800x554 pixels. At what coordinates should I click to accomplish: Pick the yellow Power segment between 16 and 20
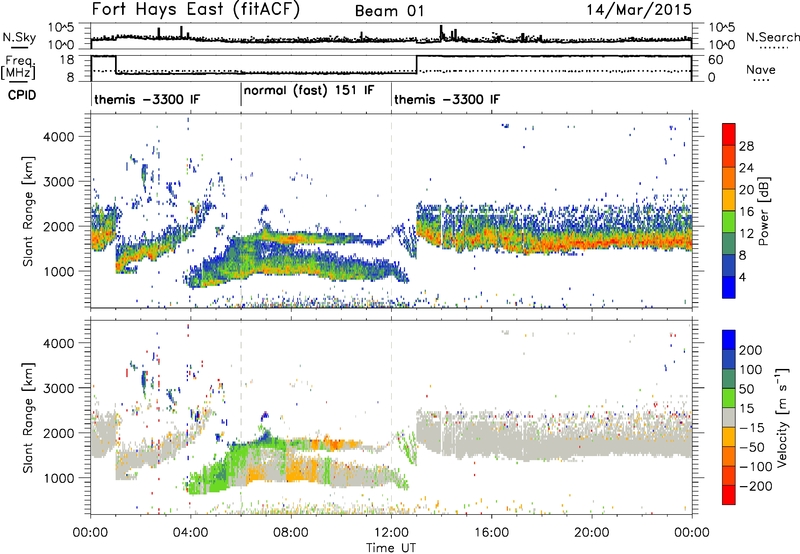click(x=729, y=200)
